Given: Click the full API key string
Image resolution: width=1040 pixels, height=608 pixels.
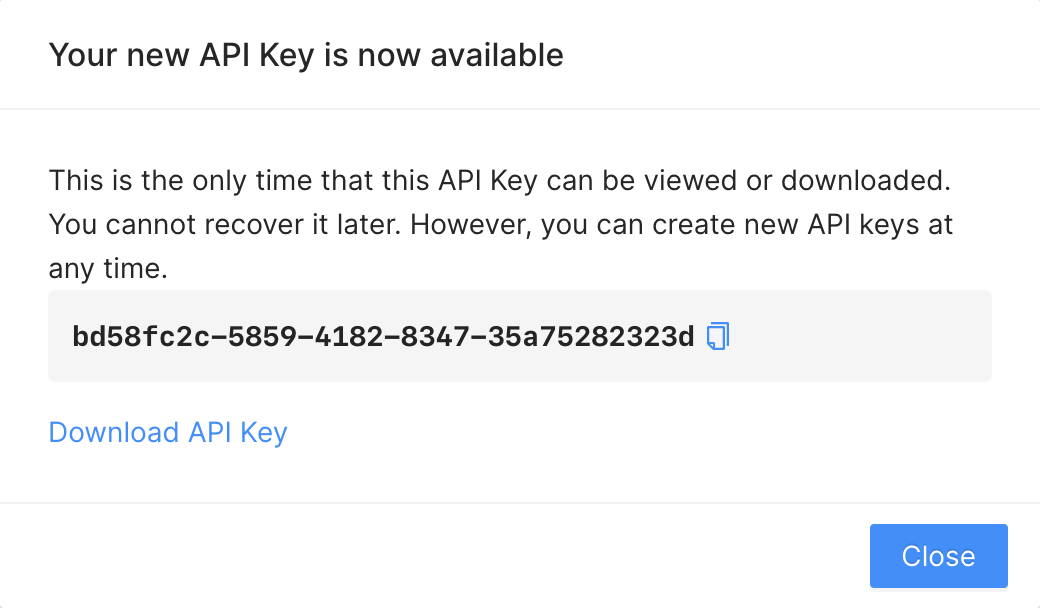Looking at the screenshot, I should tap(383, 337).
